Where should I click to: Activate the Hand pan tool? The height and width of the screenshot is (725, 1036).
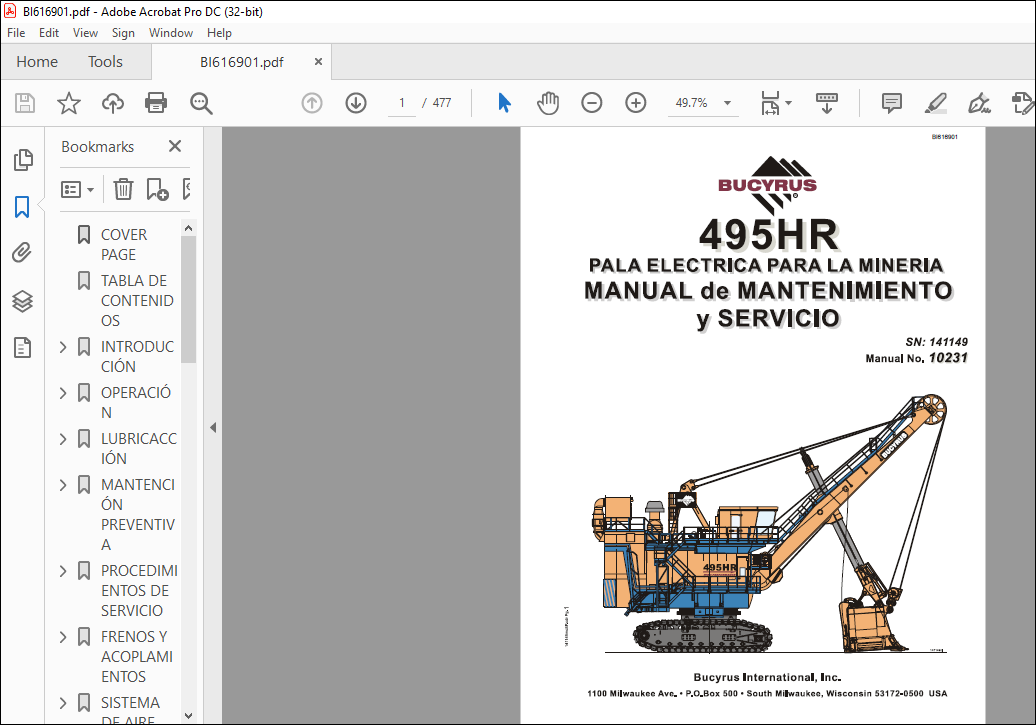(548, 103)
